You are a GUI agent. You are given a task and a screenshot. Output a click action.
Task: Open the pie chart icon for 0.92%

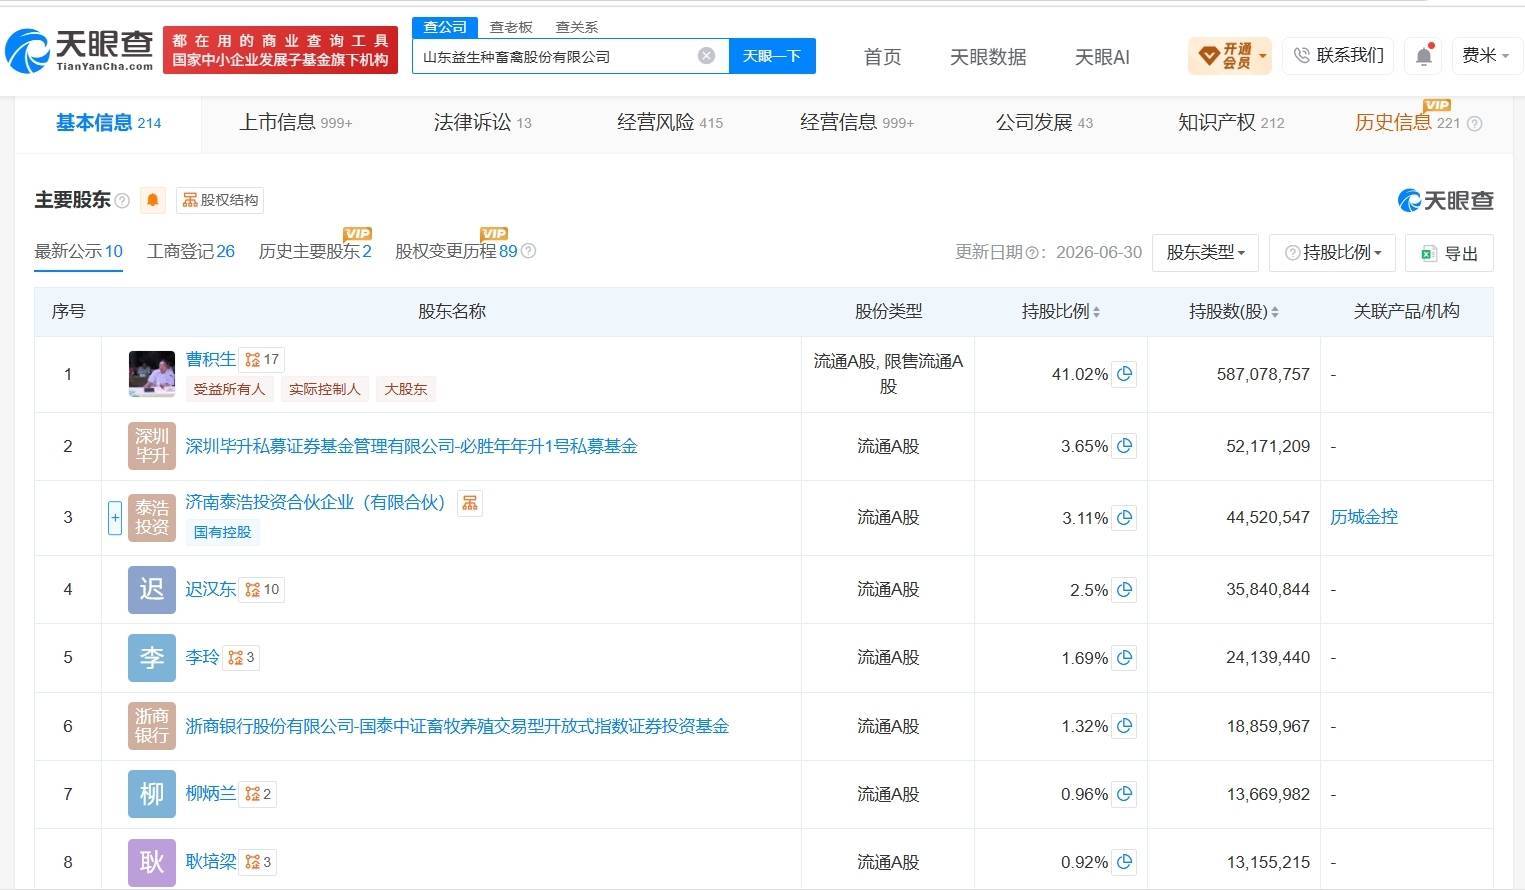point(1124,862)
